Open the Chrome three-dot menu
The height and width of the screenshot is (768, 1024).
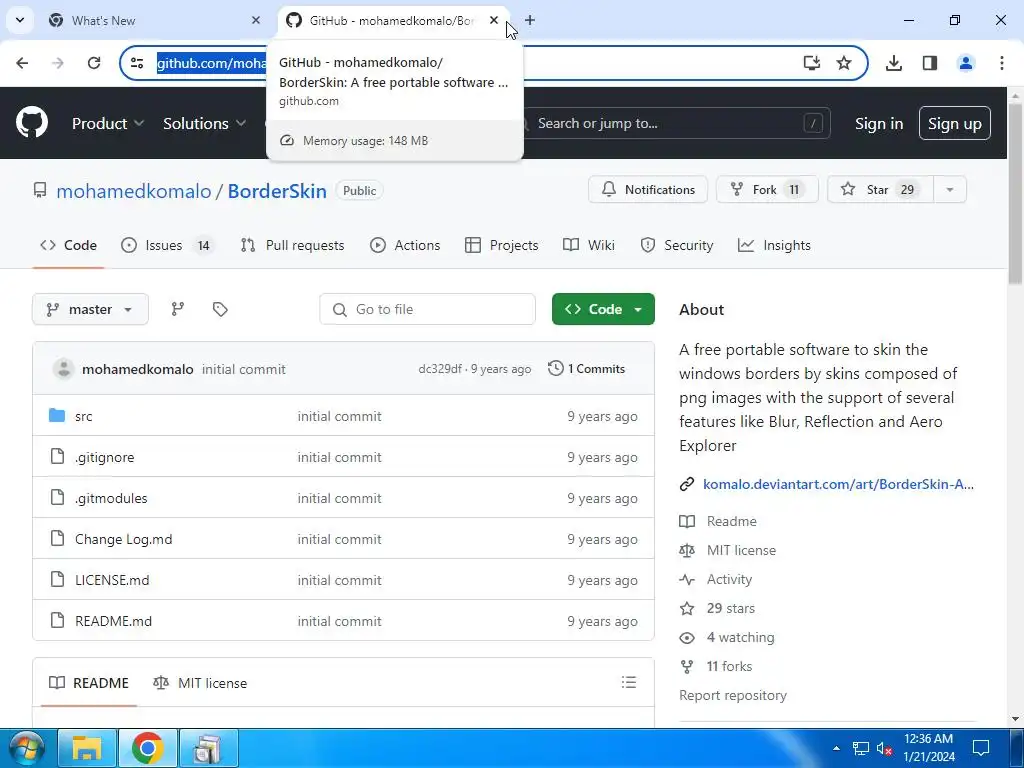1002,63
